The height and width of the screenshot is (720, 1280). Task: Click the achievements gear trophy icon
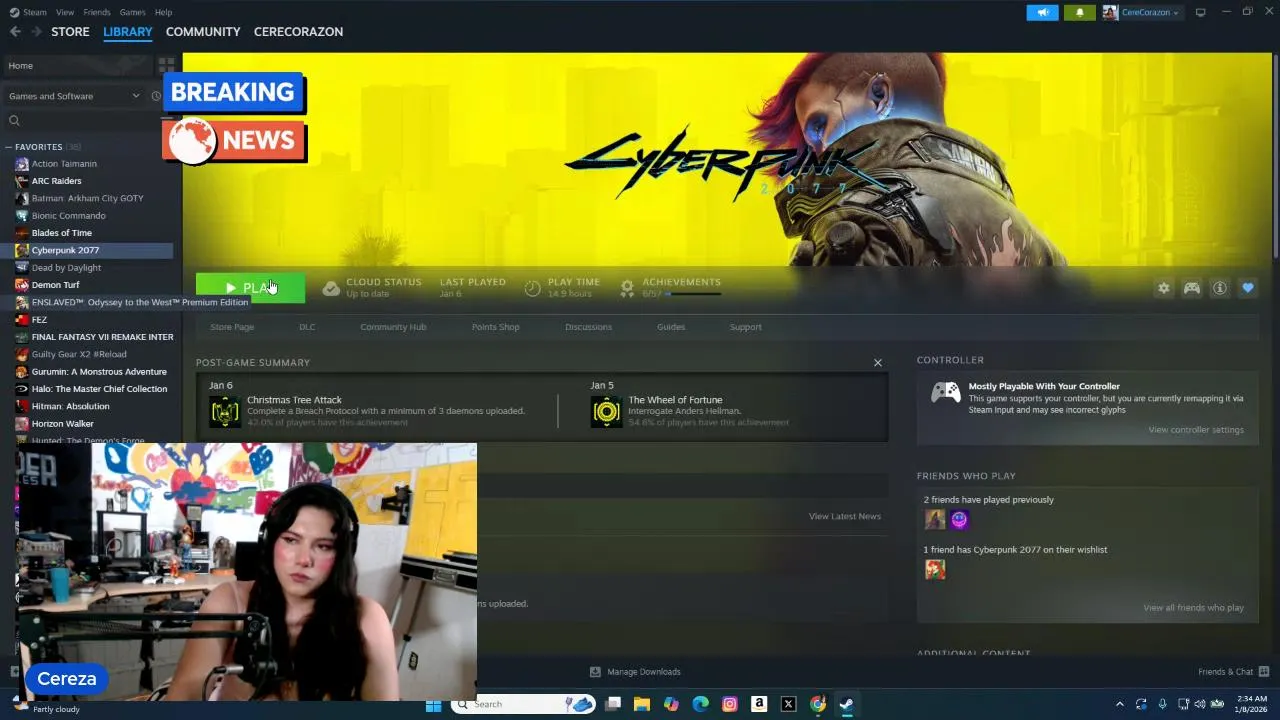point(627,288)
